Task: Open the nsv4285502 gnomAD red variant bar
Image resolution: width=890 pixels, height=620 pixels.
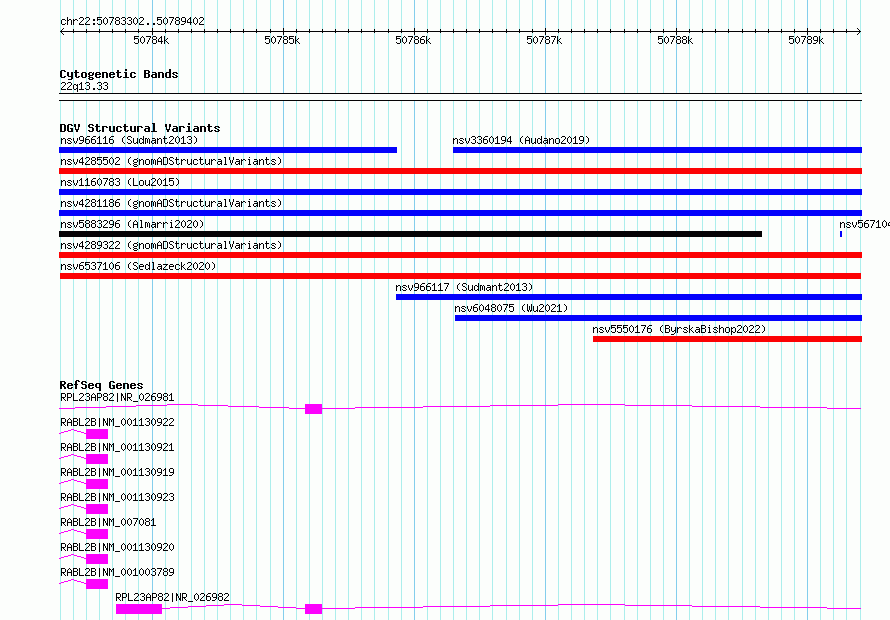Action: [x=460, y=171]
